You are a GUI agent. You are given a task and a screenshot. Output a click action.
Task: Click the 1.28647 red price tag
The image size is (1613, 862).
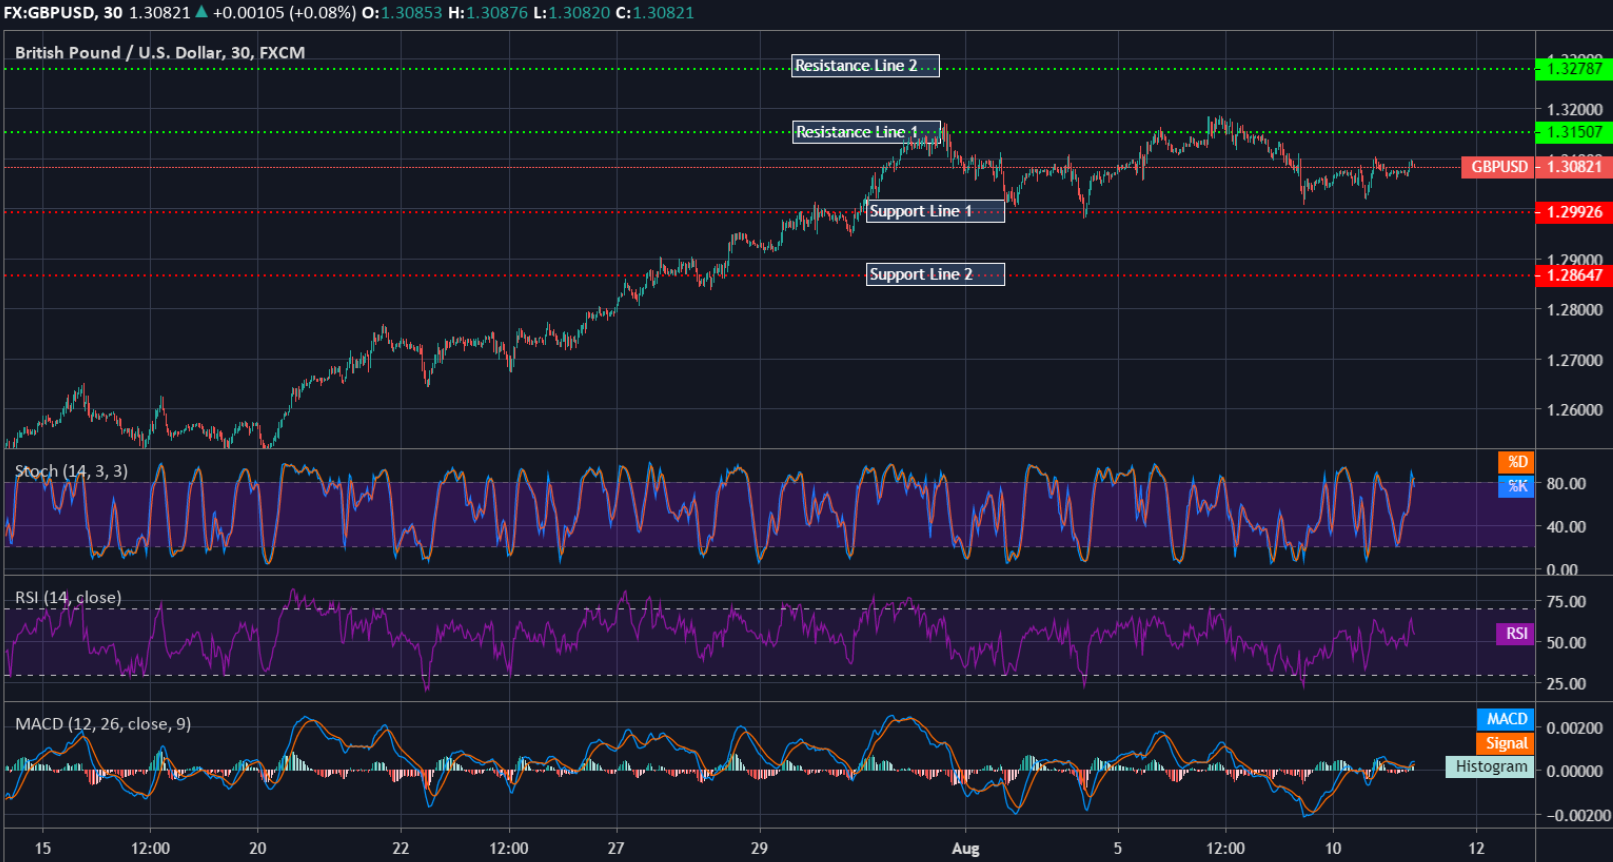coord(1574,275)
